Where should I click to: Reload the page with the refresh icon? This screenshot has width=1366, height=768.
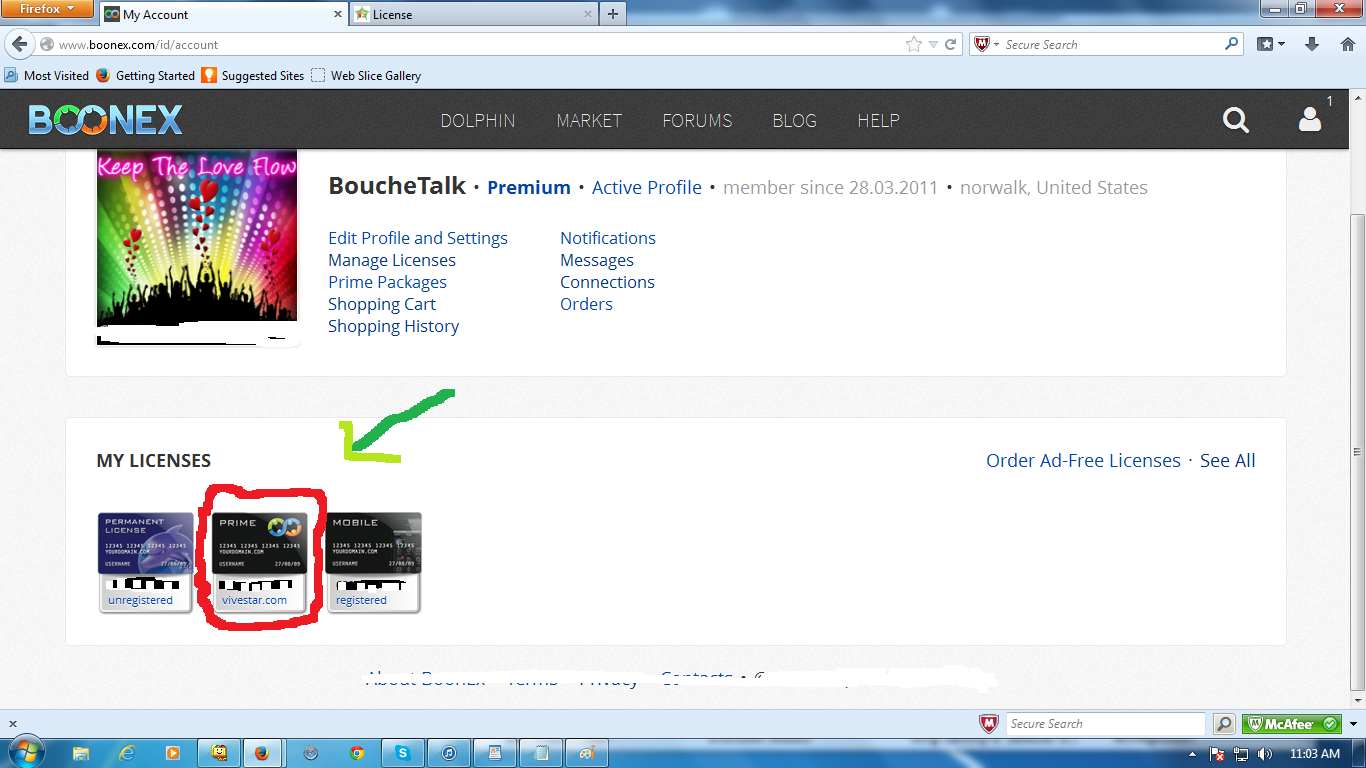(951, 44)
